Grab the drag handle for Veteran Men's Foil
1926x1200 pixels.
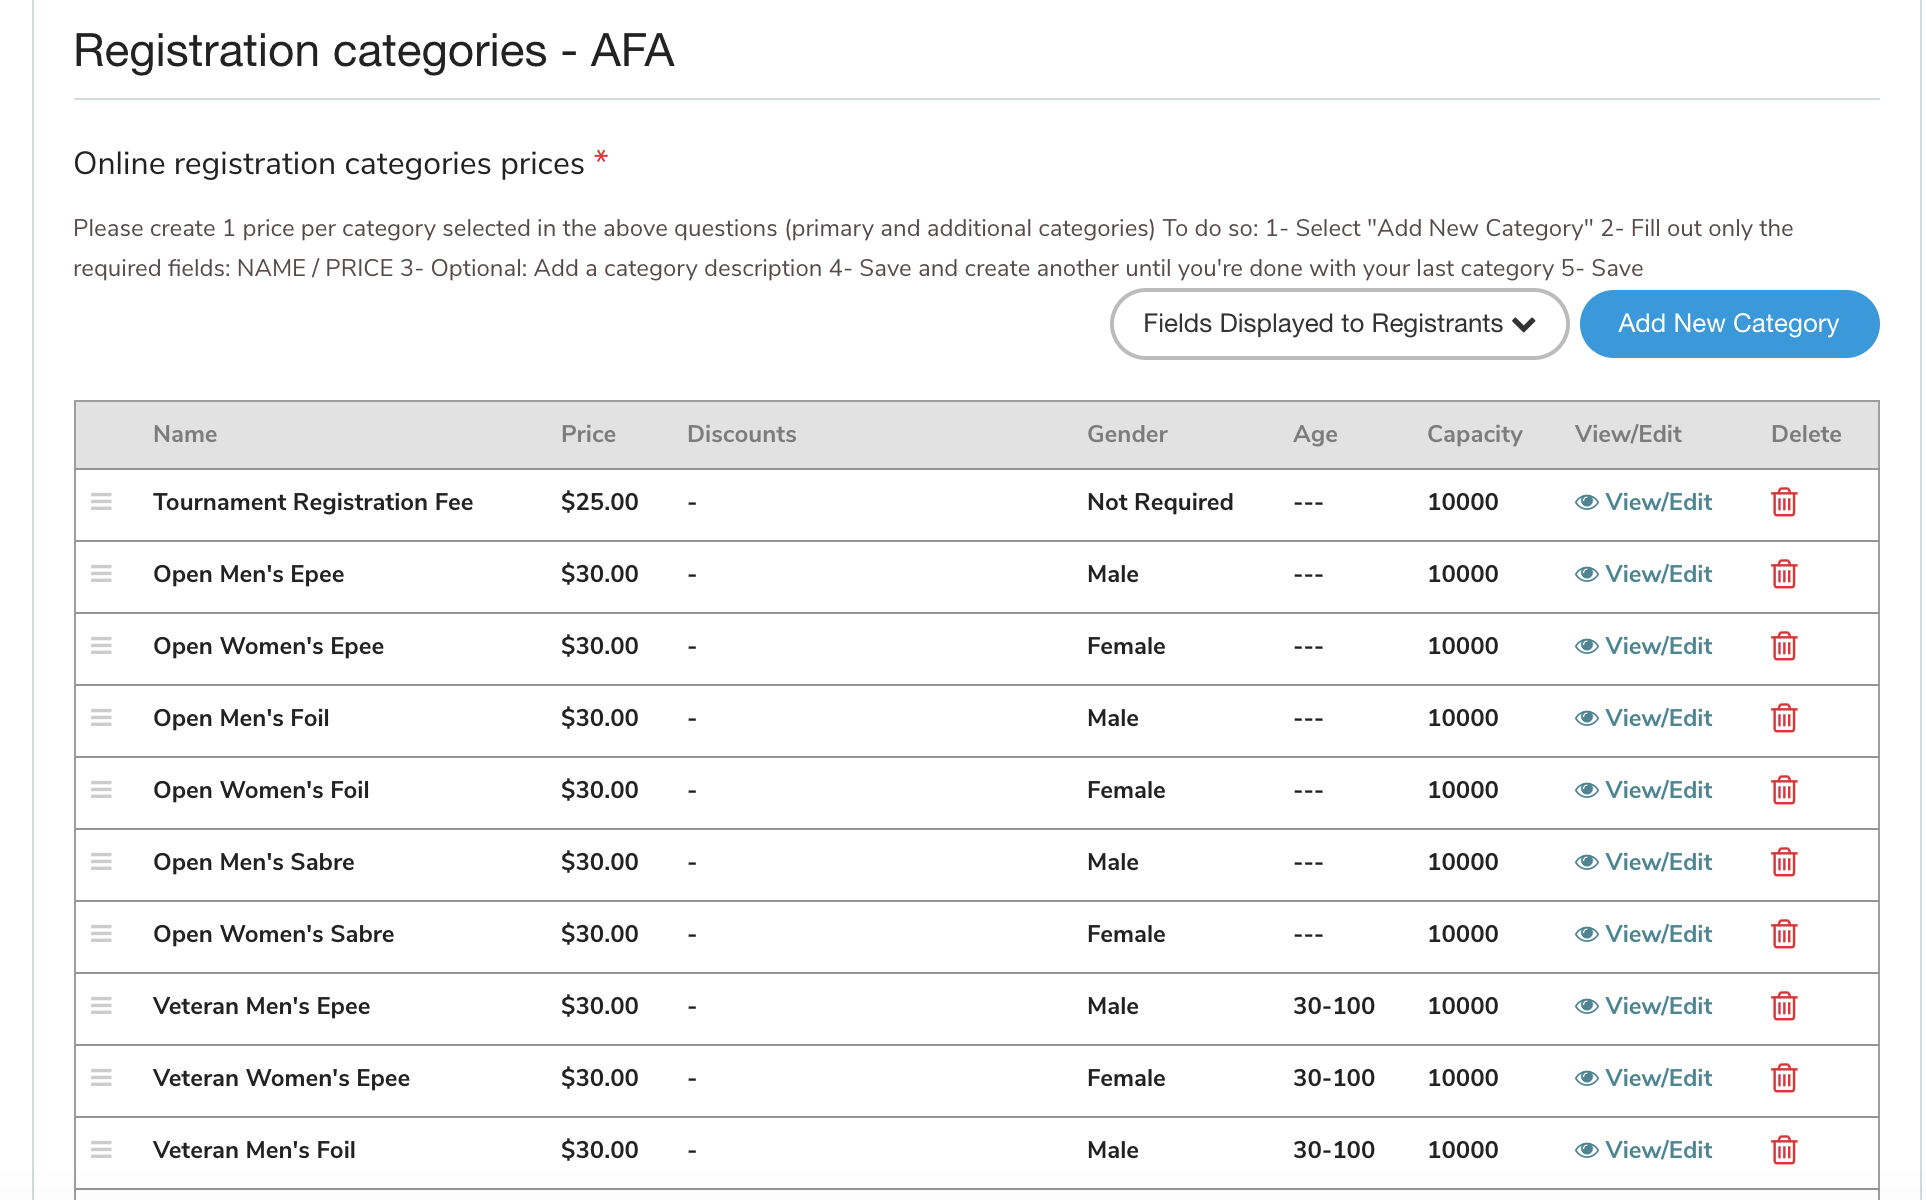[101, 1149]
